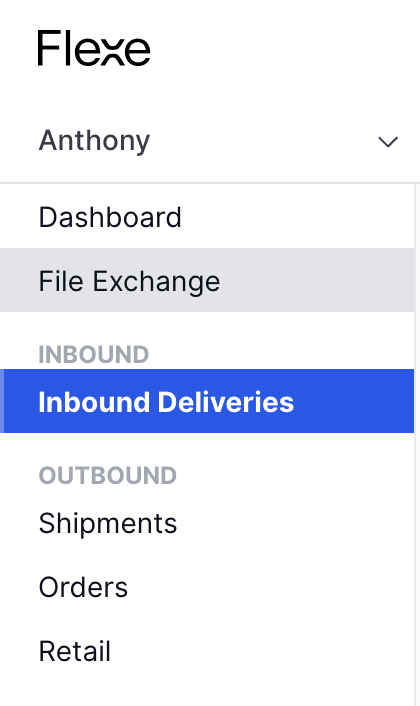
Task: Go to the Dashboard page
Action: click(x=110, y=217)
